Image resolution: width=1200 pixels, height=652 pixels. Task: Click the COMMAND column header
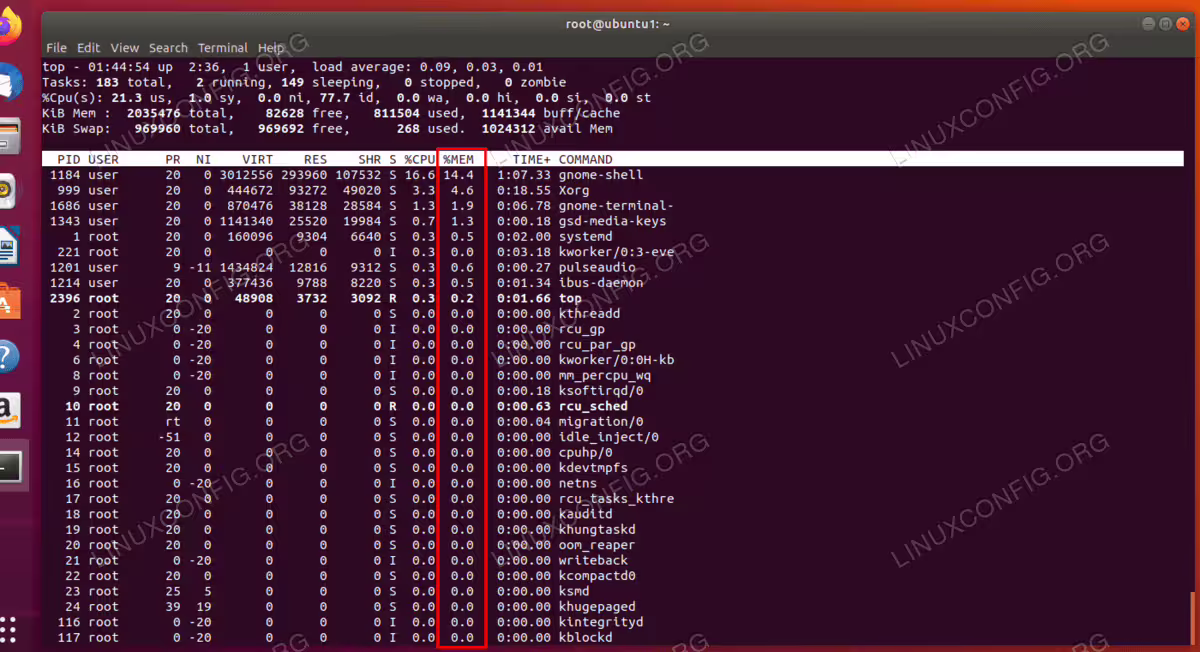pyautogui.click(x=586, y=159)
